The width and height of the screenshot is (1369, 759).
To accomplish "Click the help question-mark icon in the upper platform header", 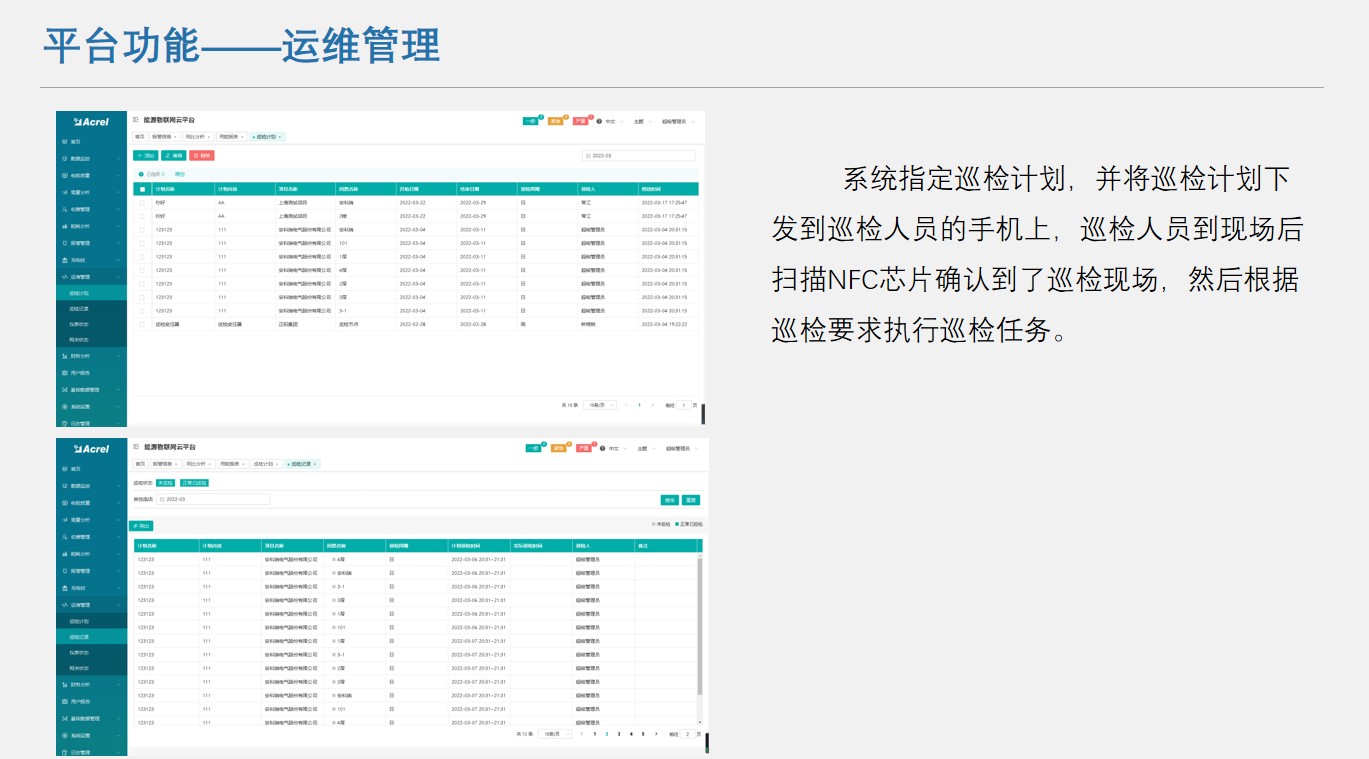I will [x=599, y=121].
